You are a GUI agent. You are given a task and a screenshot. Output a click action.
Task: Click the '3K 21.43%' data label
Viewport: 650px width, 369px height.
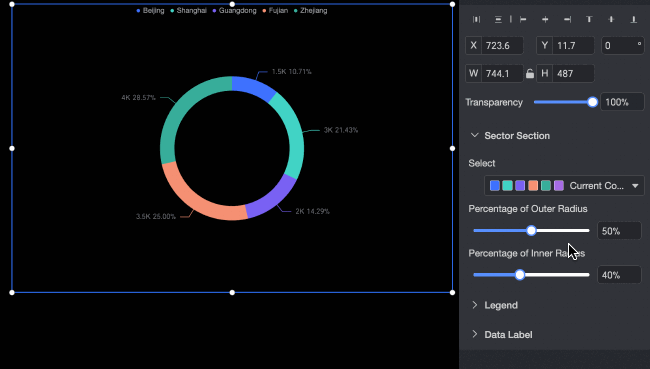341,130
